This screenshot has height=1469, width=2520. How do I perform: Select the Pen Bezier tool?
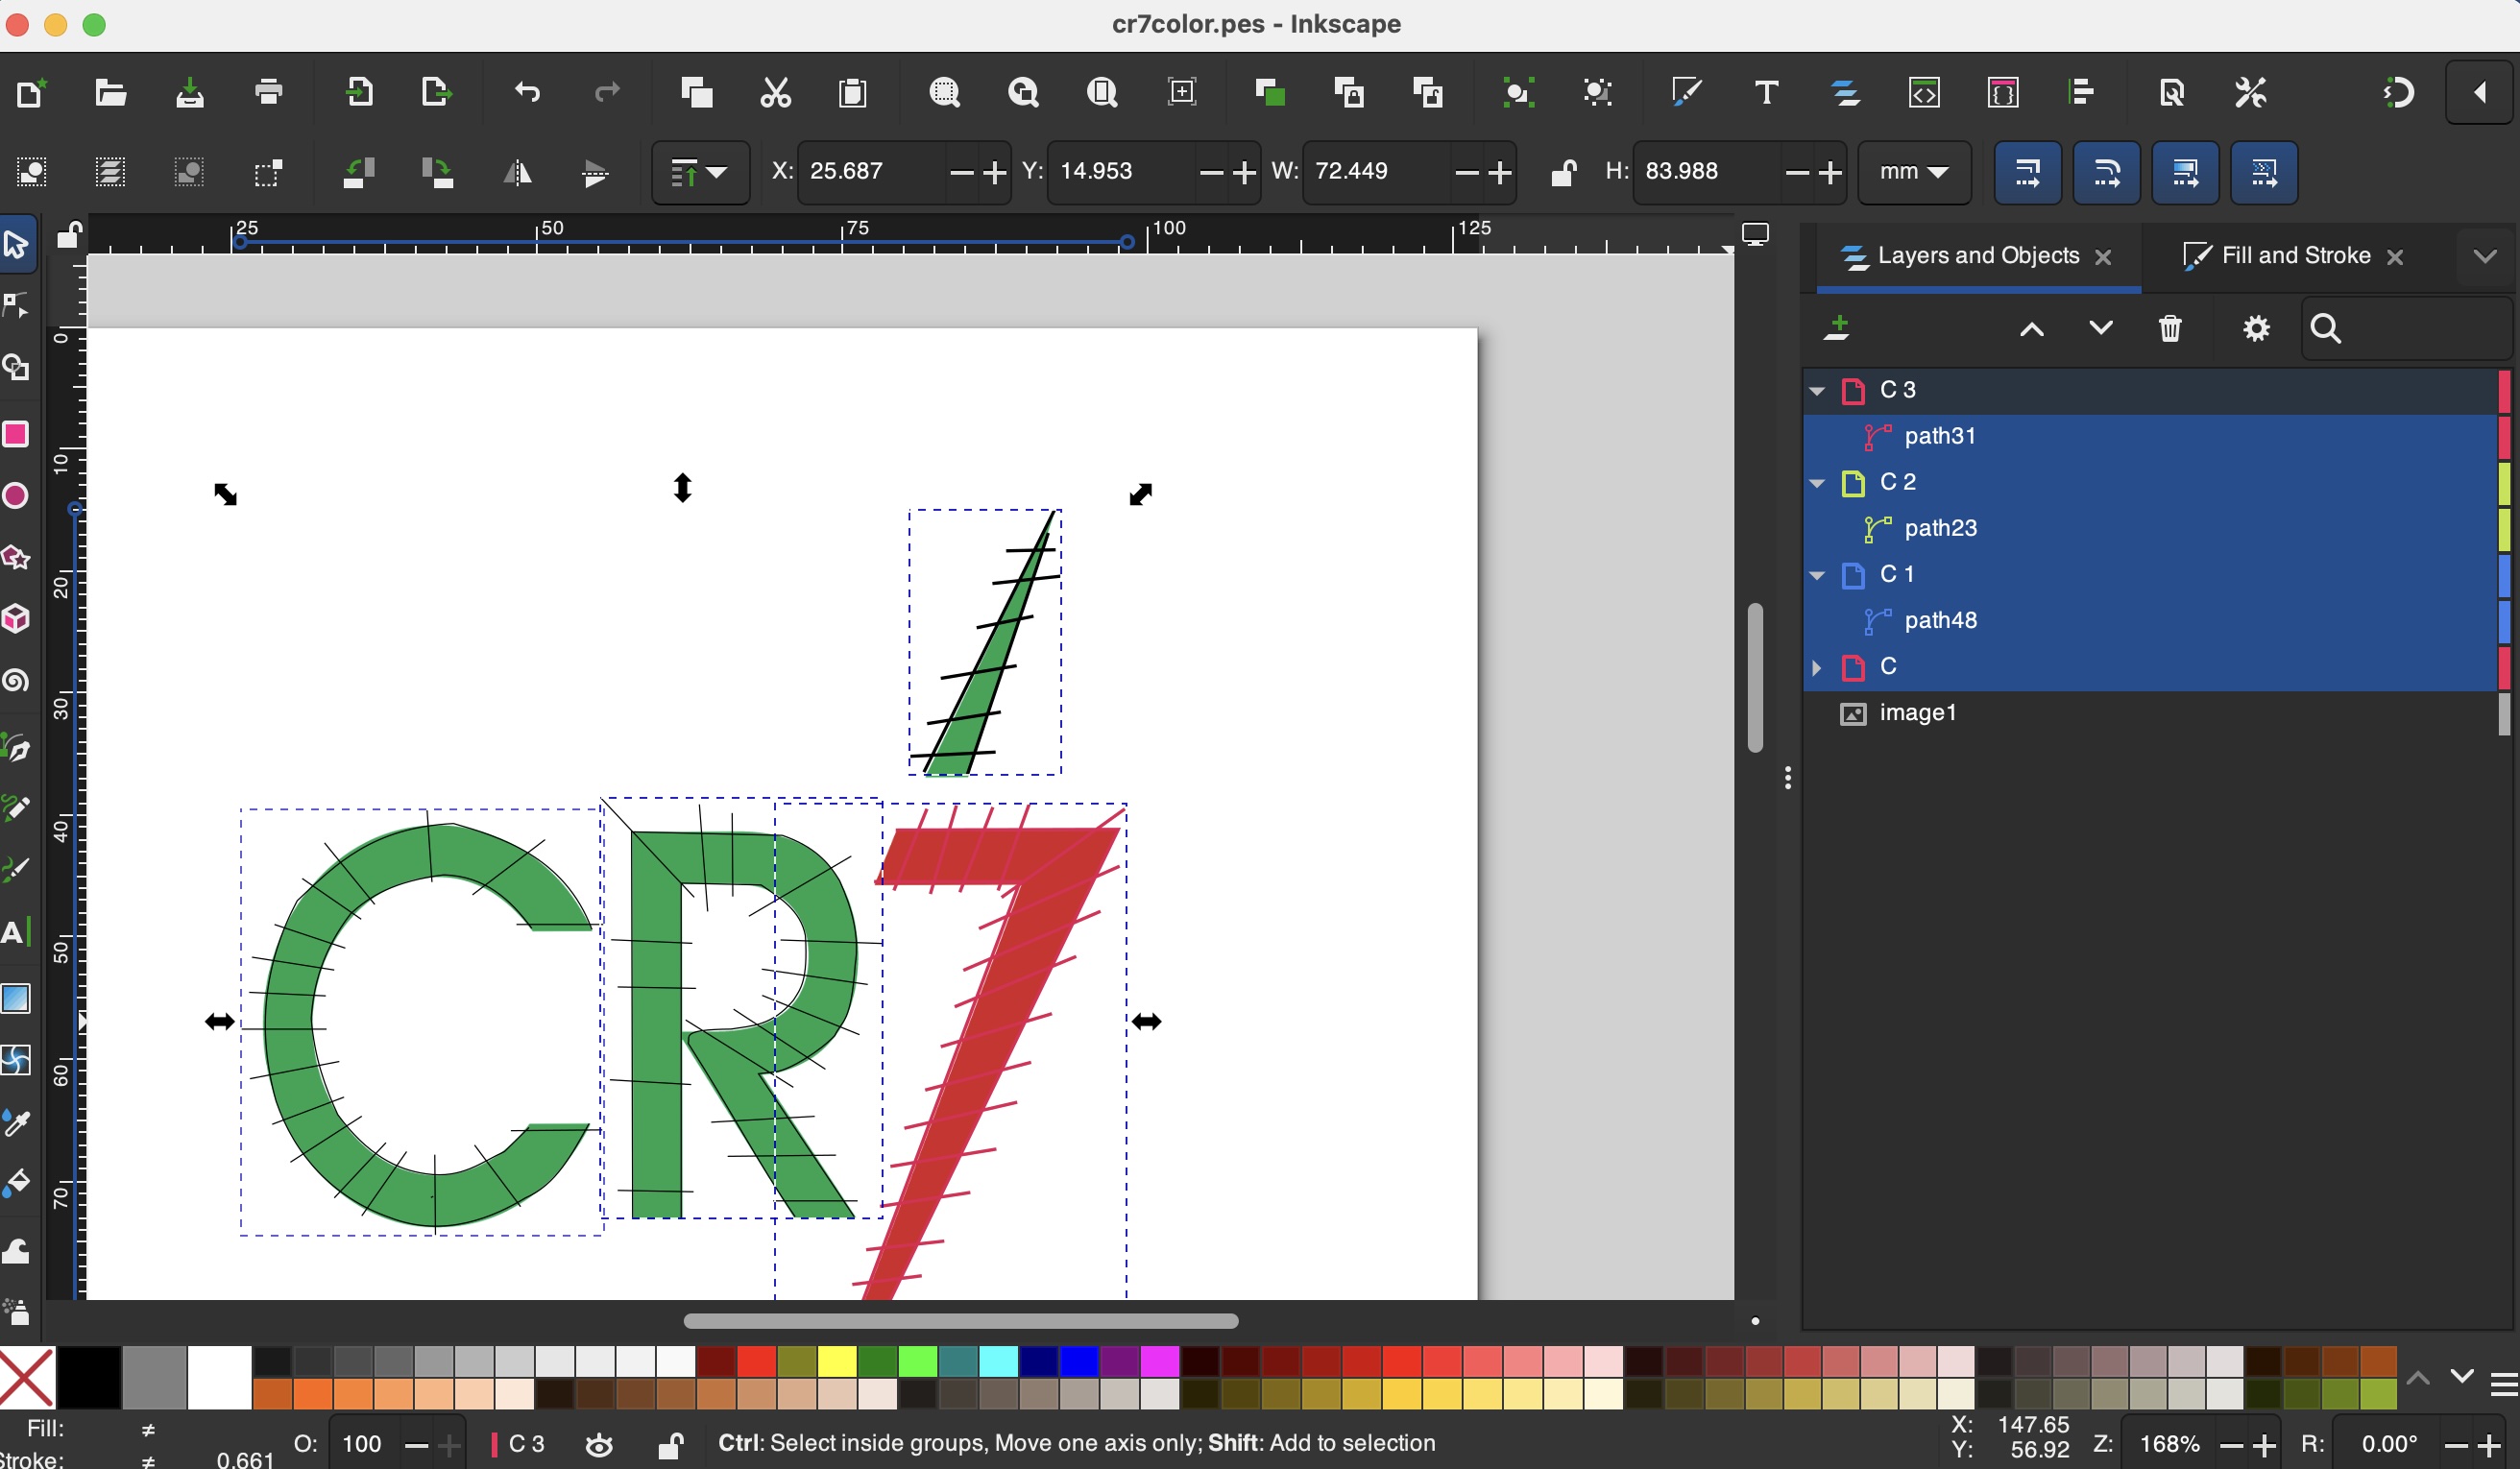(16, 748)
